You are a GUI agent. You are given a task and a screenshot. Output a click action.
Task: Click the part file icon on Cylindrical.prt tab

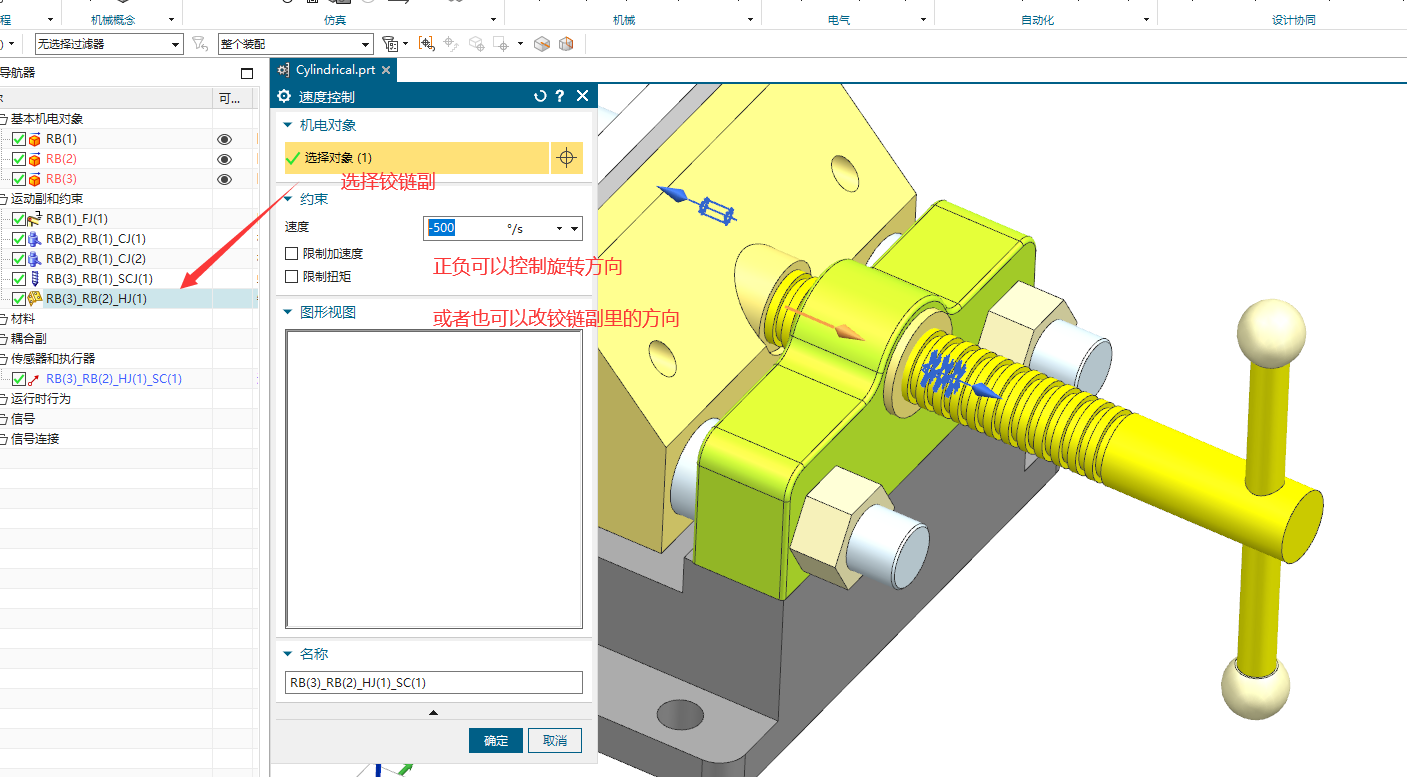284,70
